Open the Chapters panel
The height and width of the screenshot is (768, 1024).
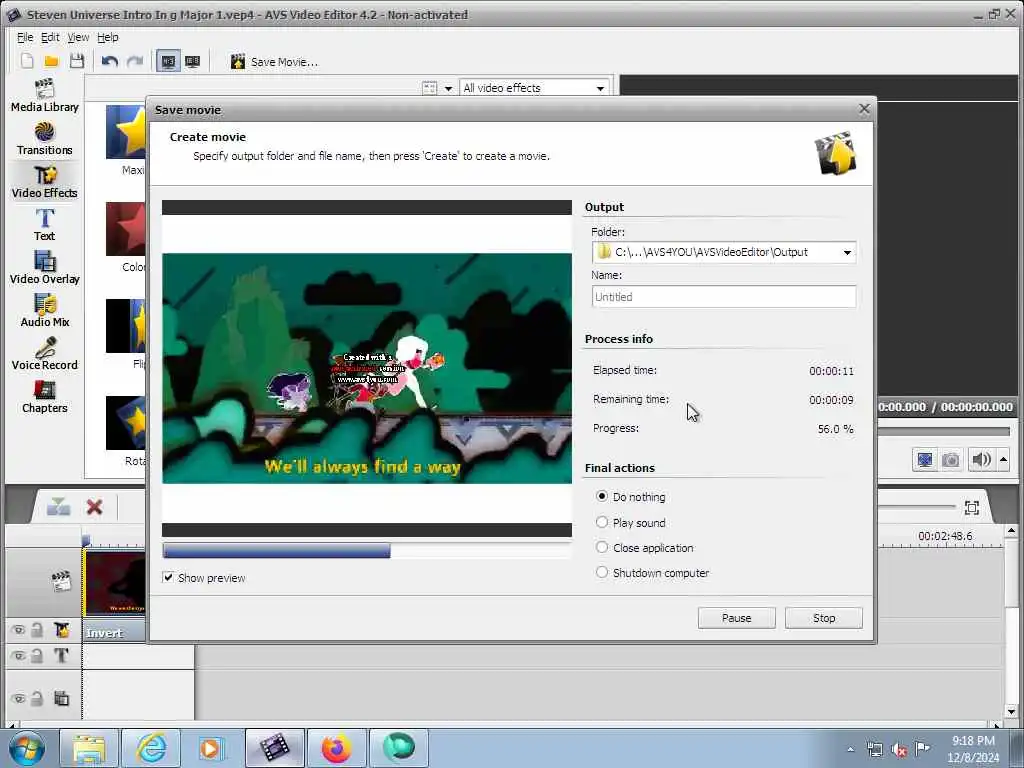pyautogui.click(x=44, y=397)
